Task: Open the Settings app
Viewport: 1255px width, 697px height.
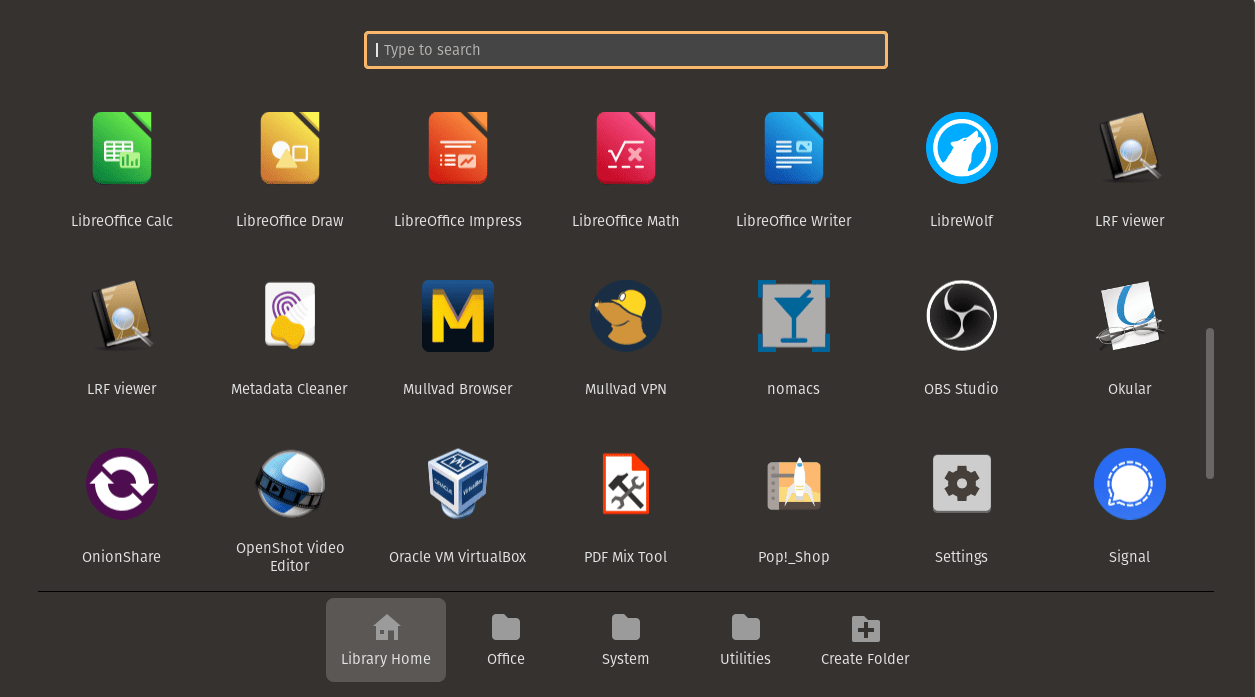Action: [962, 484]
